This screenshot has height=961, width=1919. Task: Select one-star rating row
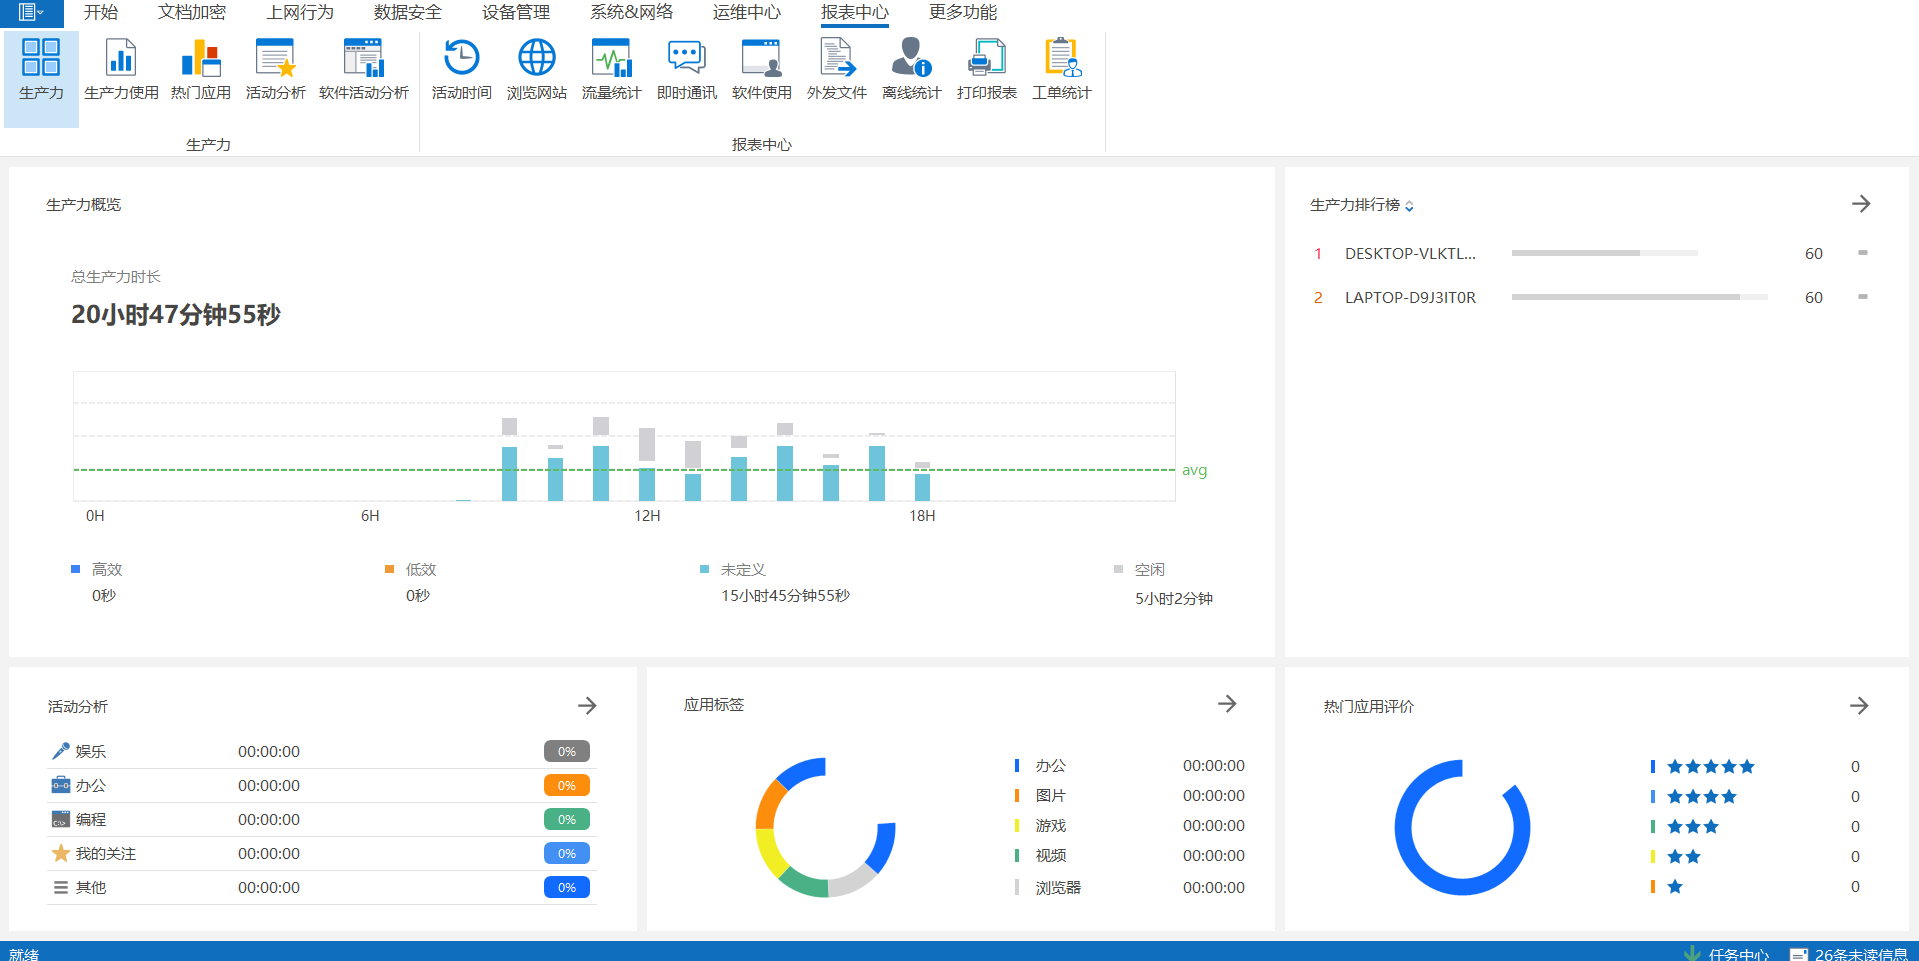click(x=1756, y=886)
